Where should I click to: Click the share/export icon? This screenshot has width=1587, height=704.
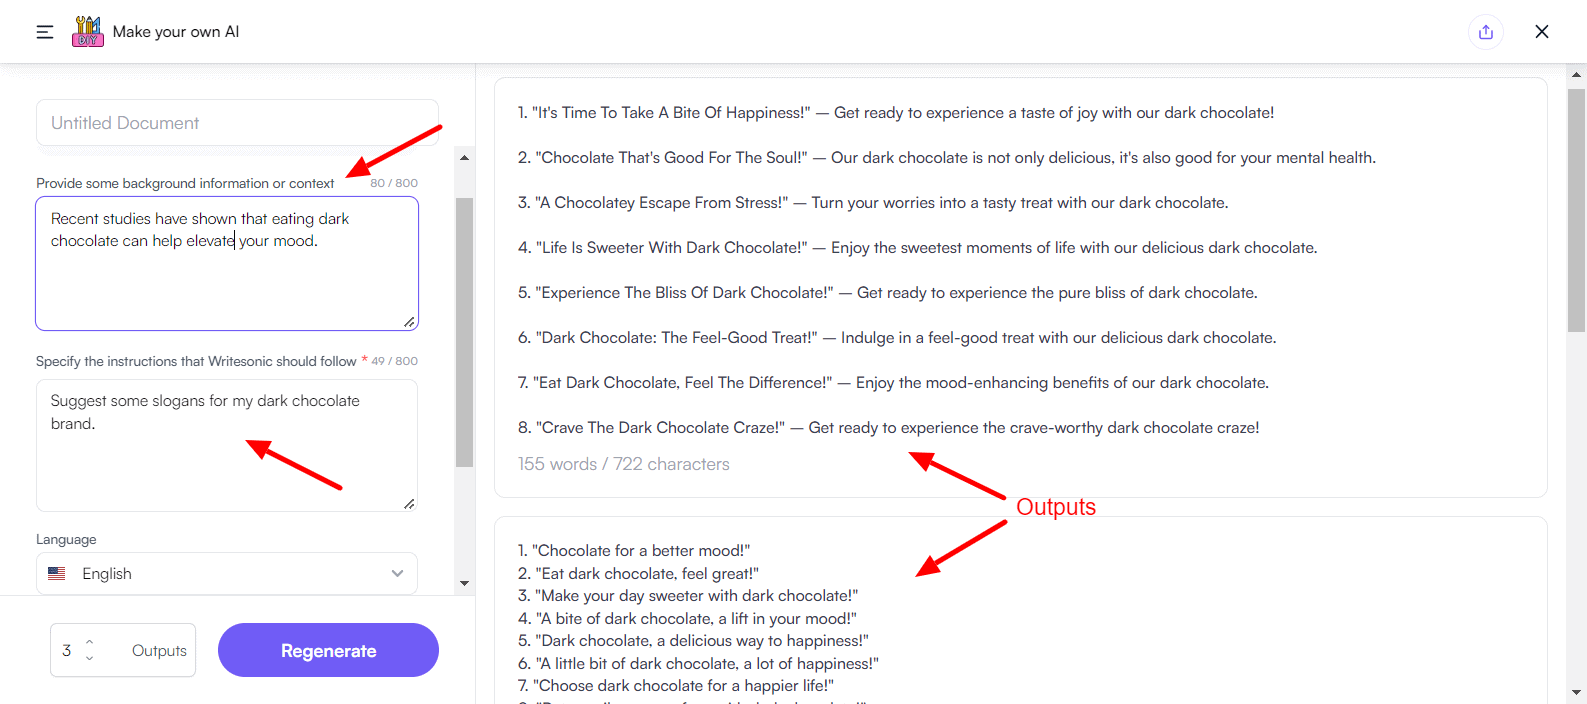1486,32
